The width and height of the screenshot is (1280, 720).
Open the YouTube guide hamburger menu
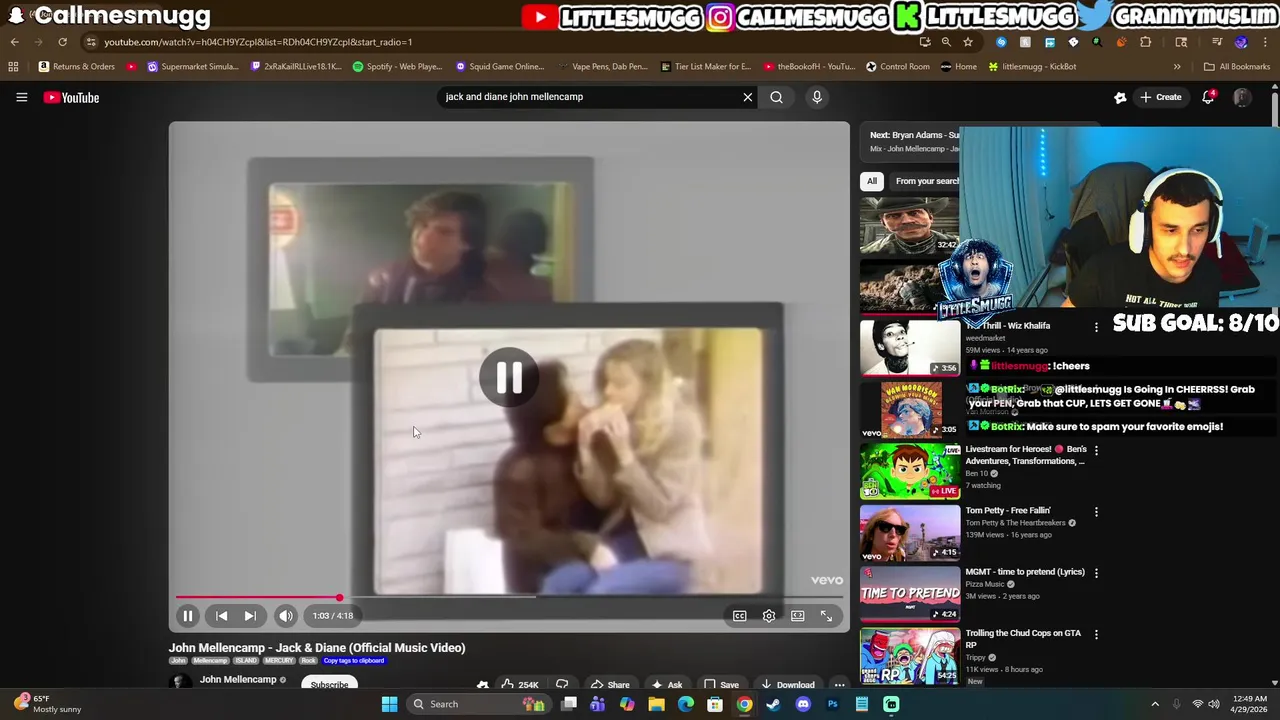(21, 97)
